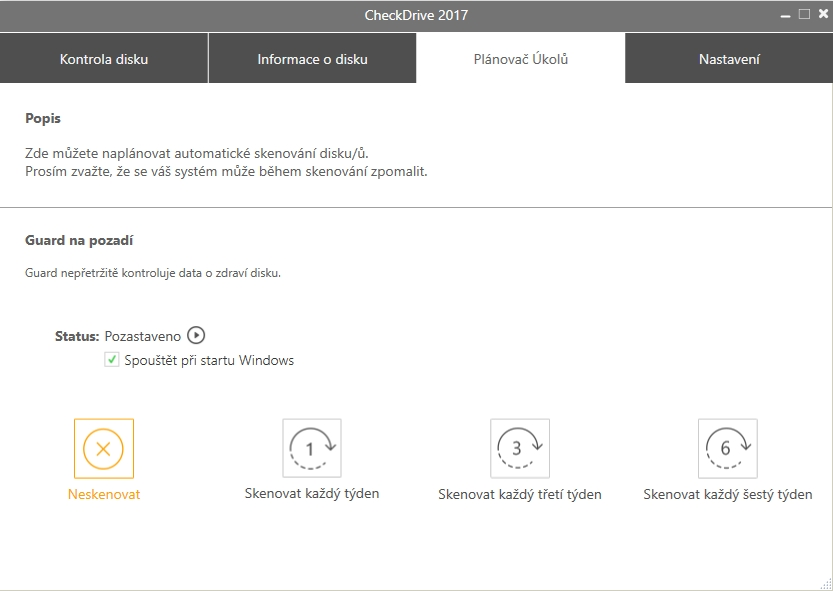The width and height of the screenshot is (833, 591).
Task: Click the Skenovat každý týden label
Action: coord(312,494)
